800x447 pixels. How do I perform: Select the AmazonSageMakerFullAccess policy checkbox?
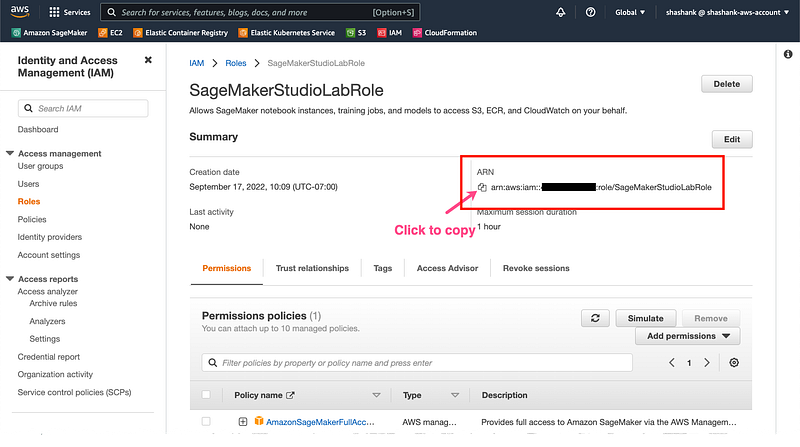coord(207,421)
